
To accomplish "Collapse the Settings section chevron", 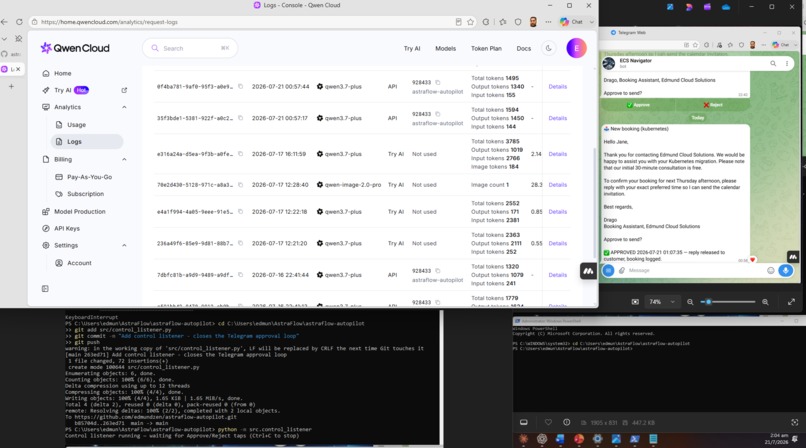I will click(124, 245).
